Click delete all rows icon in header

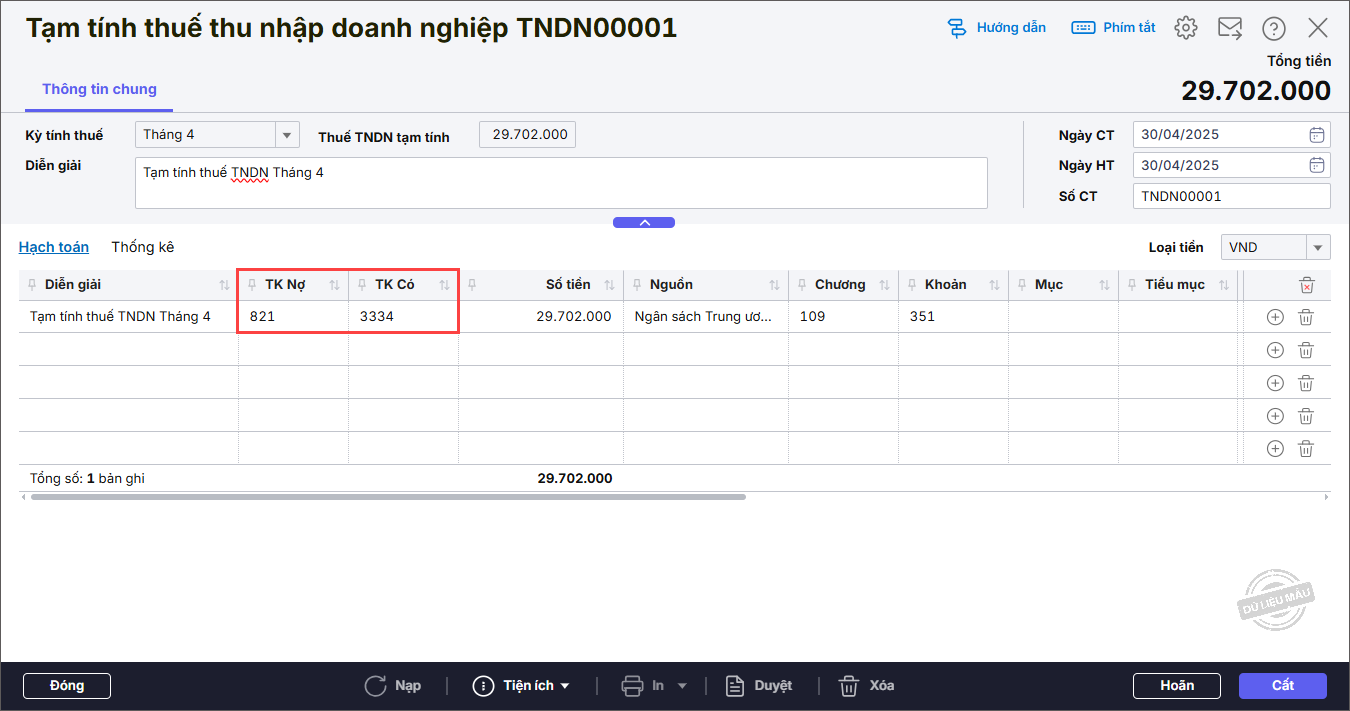pos(1306,285)
